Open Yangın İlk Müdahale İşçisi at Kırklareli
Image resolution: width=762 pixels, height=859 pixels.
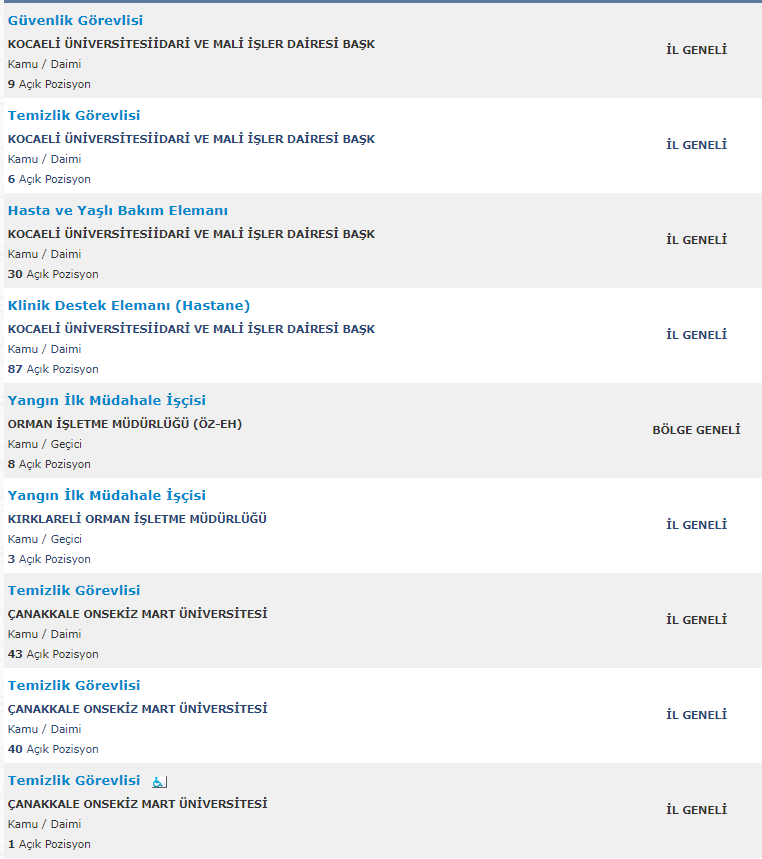pyautogui.click(x=107, y=495)
